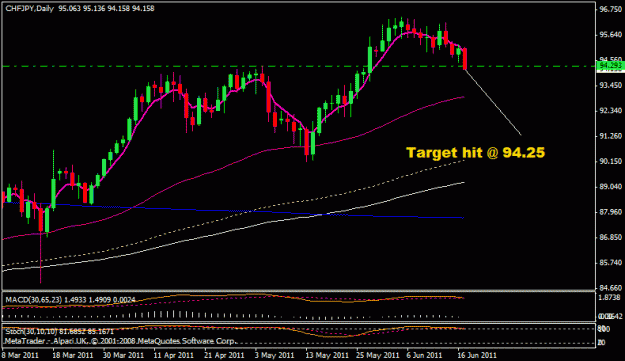
Task: Click the 95.640 price scale label
Action: pyautogui.click(x=611, y=35)
